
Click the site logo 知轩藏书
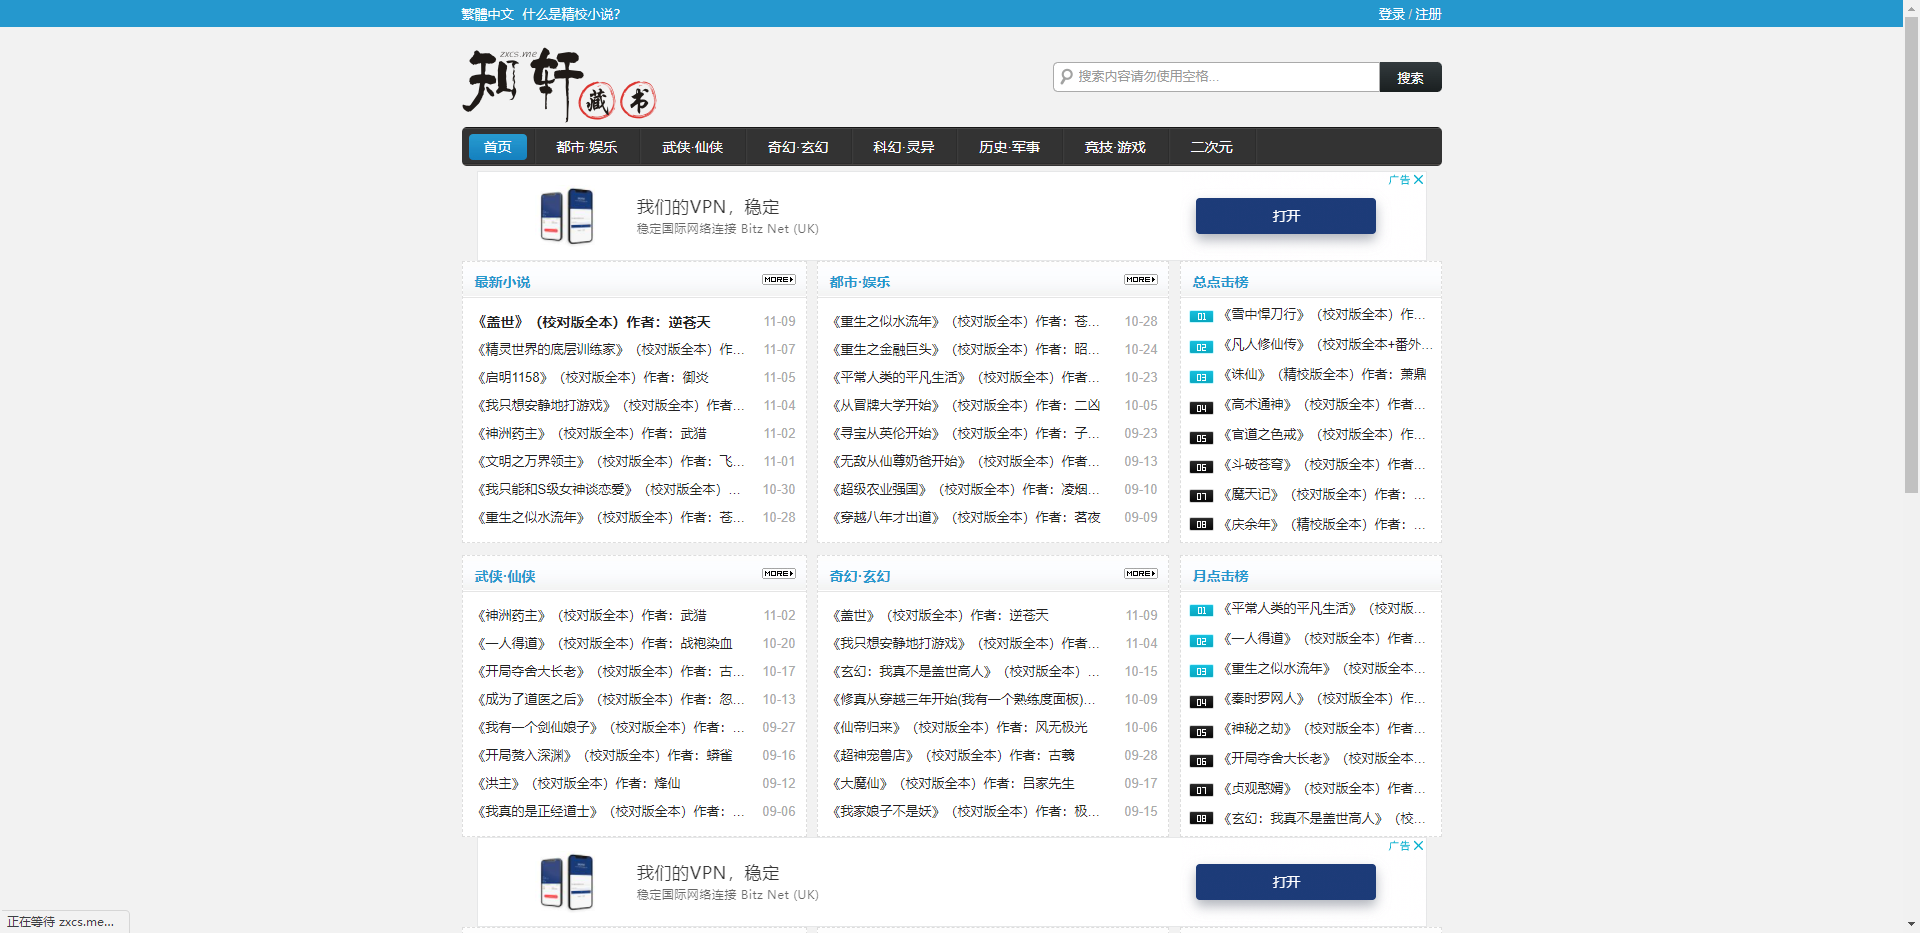[x=560, y=84]
